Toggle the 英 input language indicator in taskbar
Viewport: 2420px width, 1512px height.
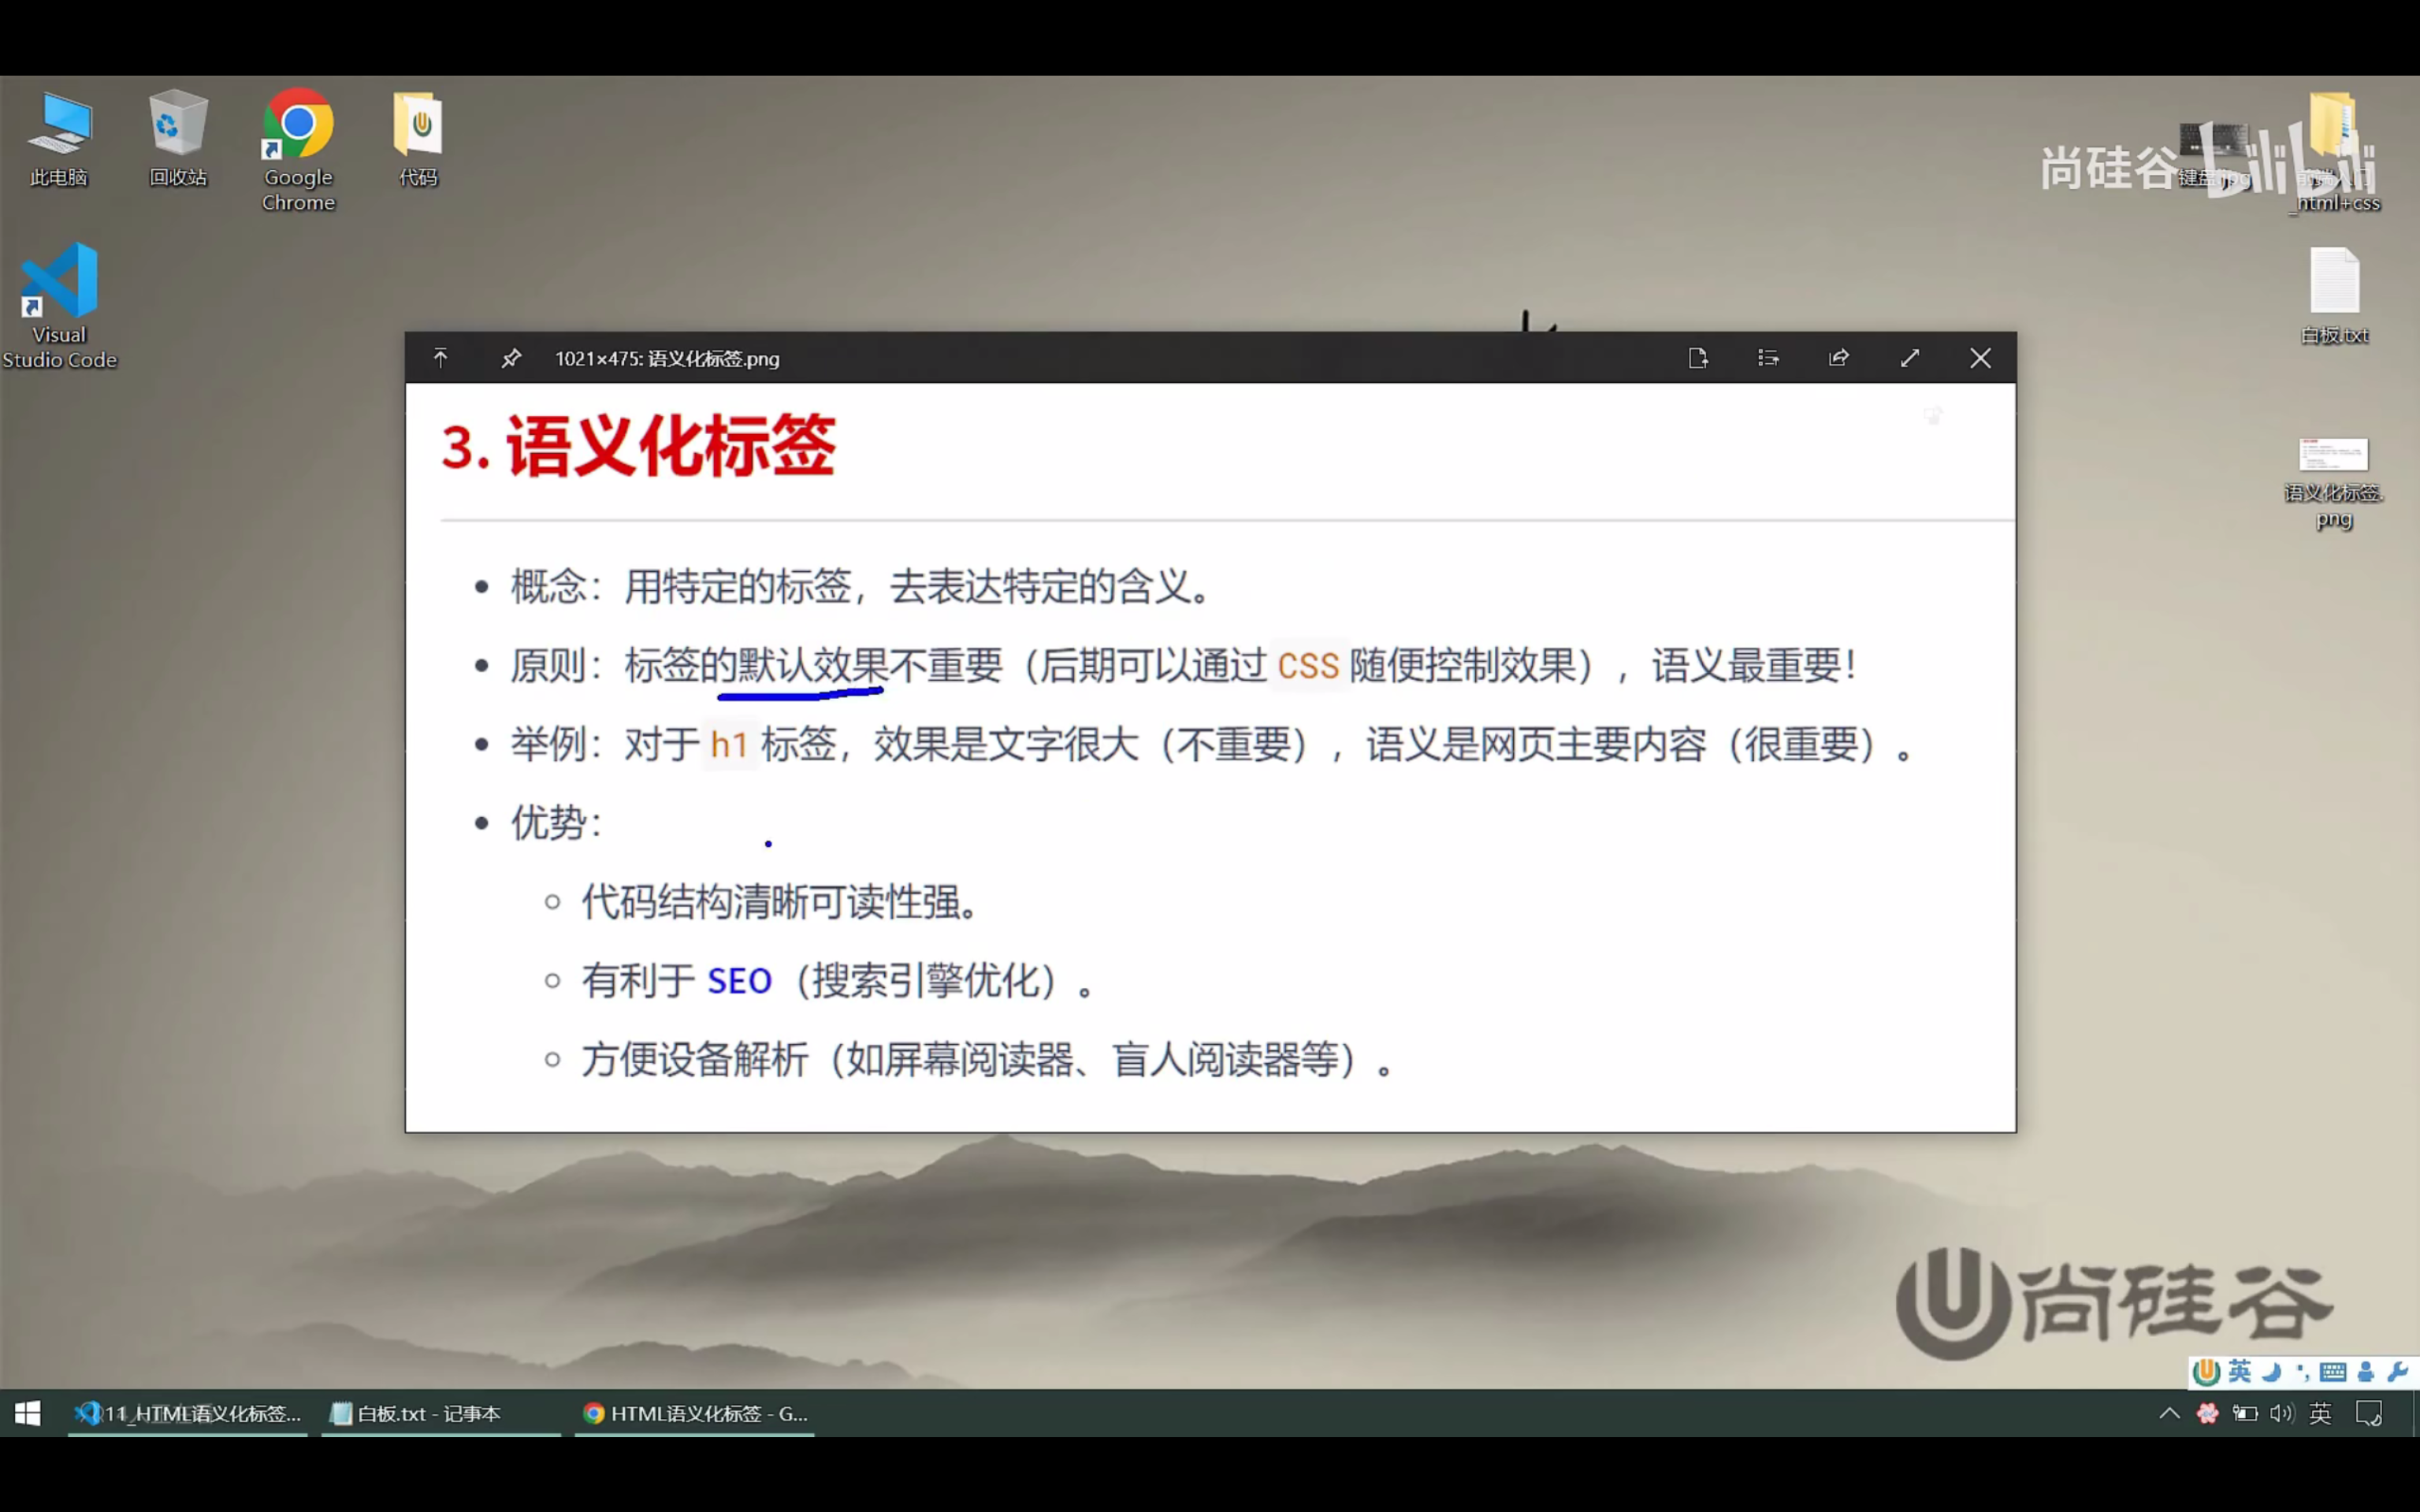coord(2320,1413)
